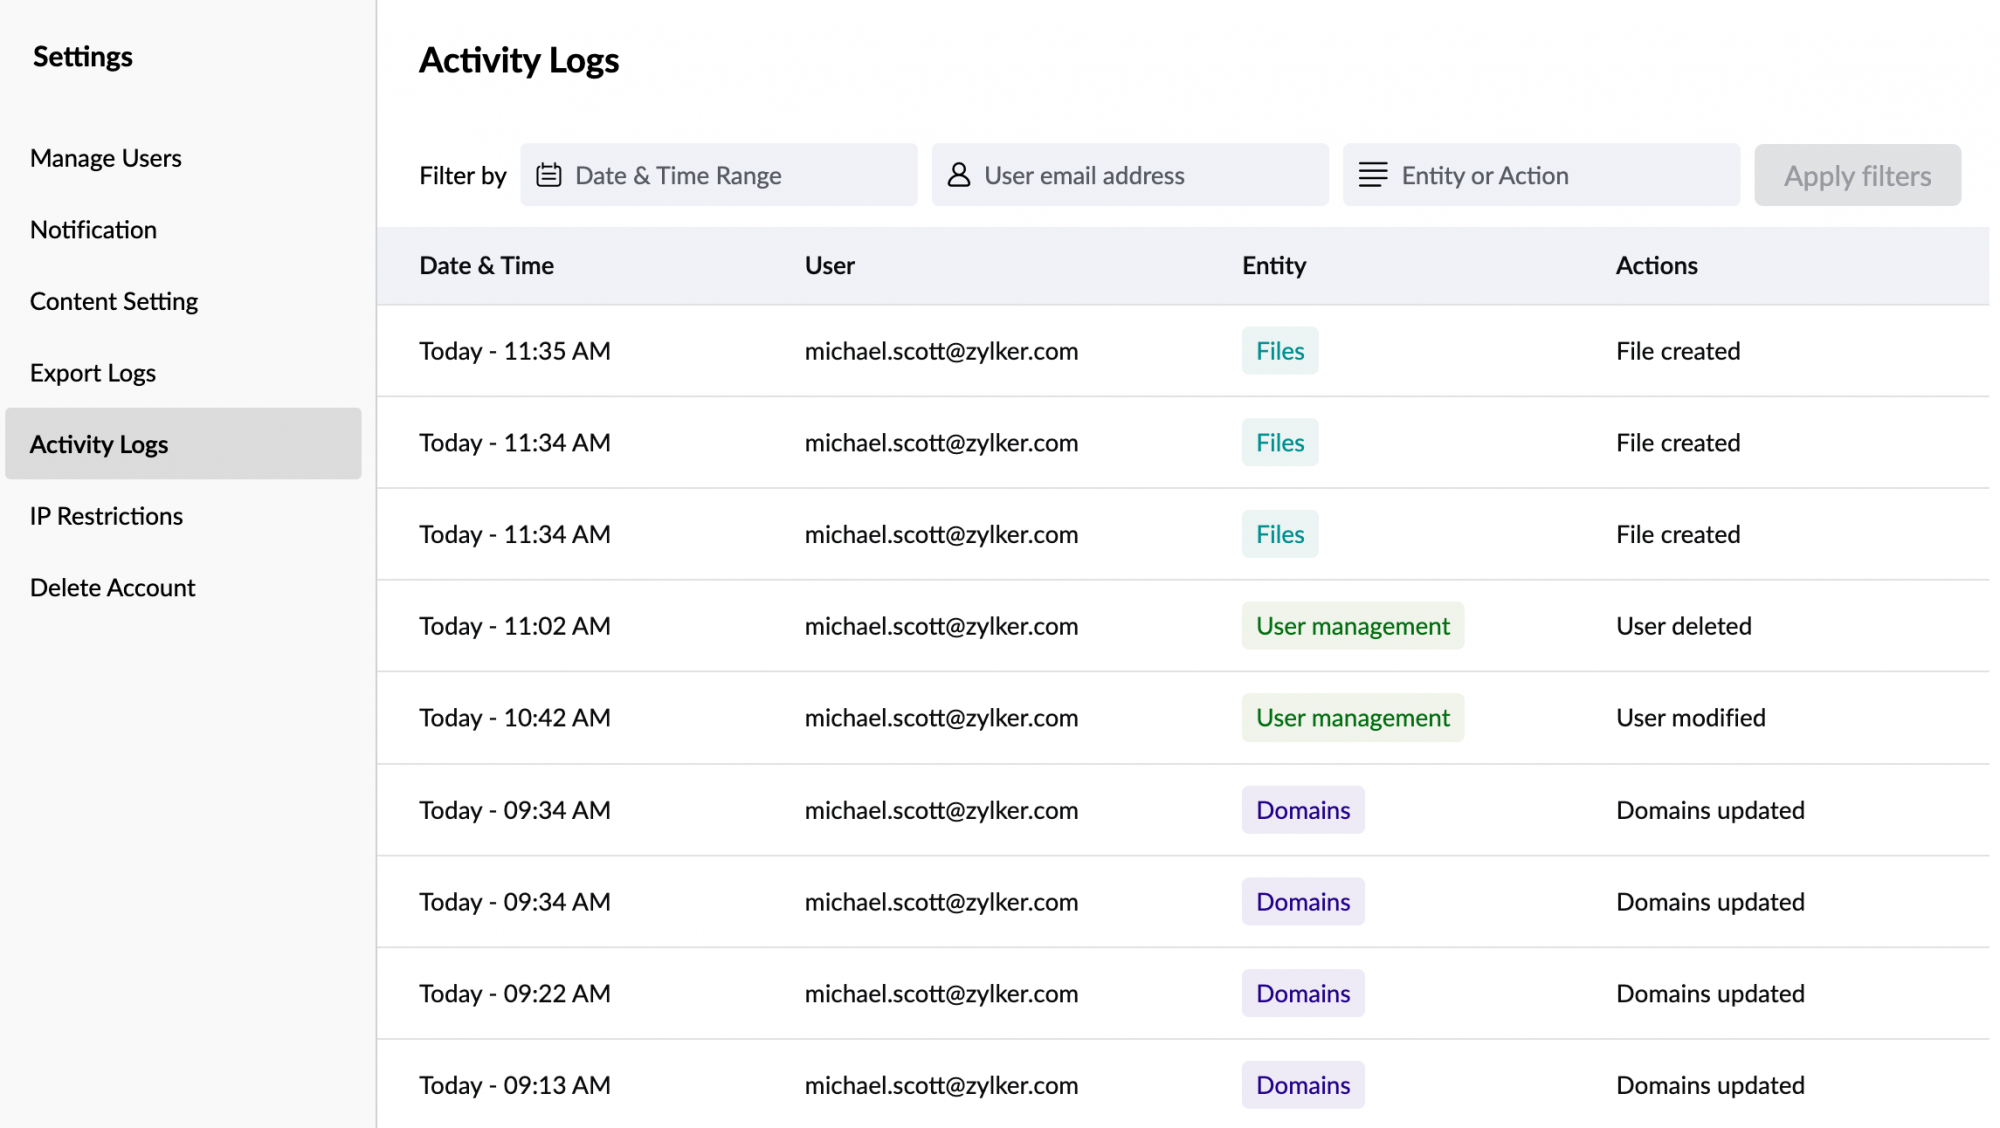Click the Entity or Action filter field
2000x1128 pixels.
[1540, 174]
